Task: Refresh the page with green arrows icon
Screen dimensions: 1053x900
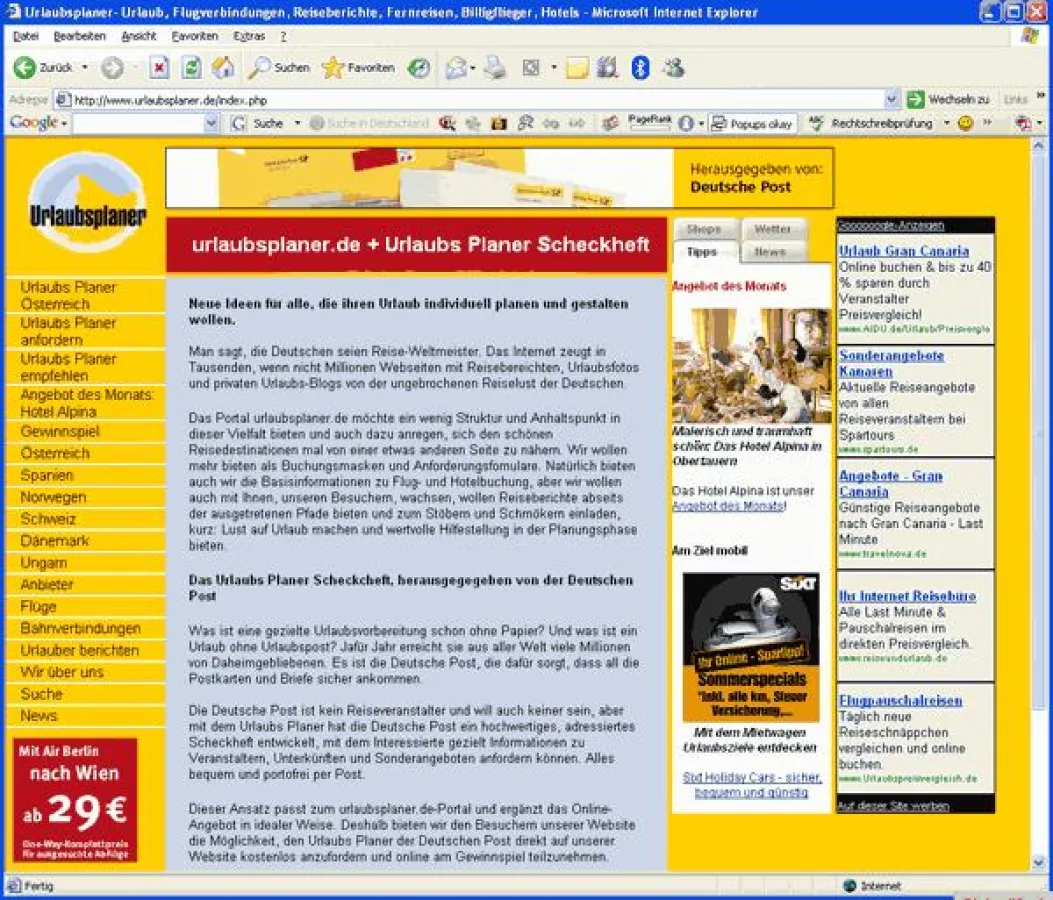Action: [x=190, y=68]
